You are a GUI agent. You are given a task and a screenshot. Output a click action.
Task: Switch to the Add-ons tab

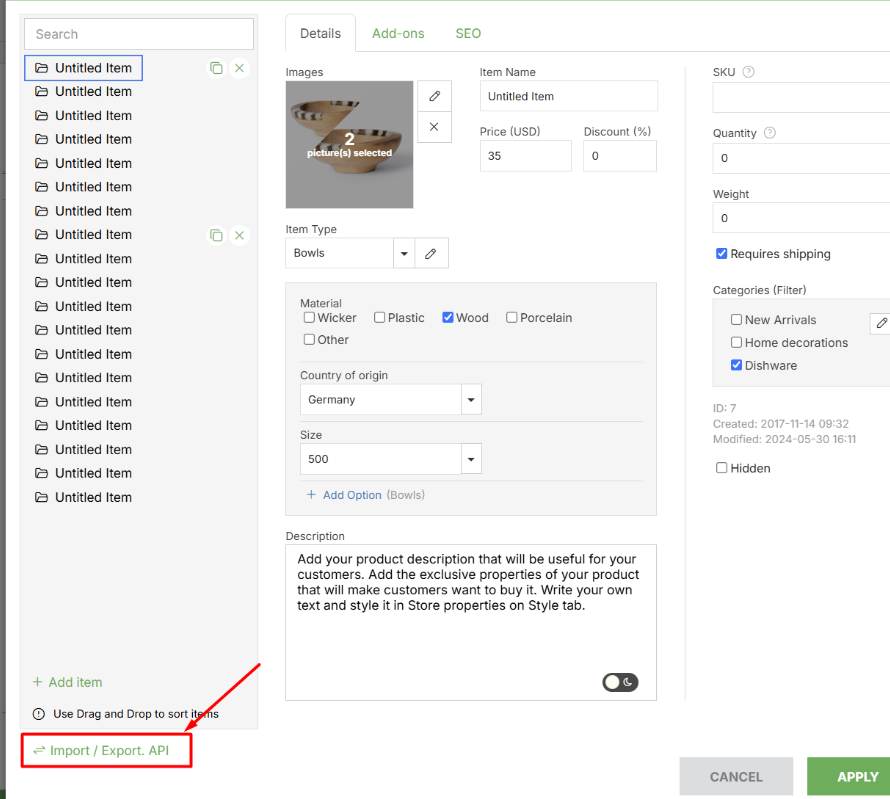coord(398,33)
